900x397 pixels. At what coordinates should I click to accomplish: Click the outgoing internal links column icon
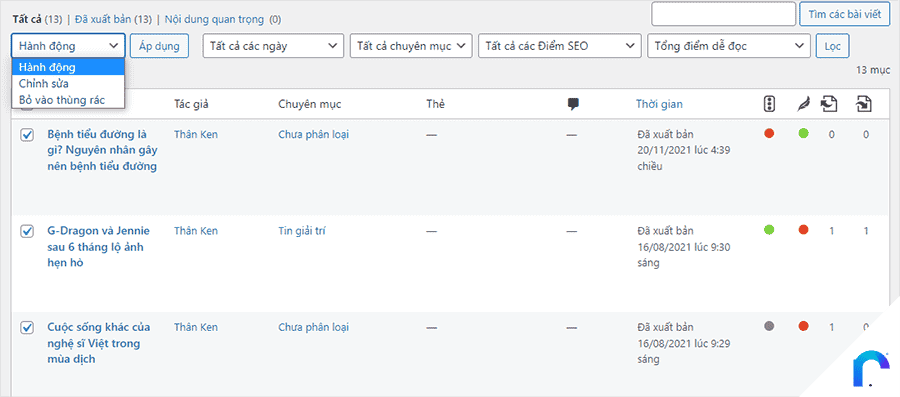[x=830, y=104]
